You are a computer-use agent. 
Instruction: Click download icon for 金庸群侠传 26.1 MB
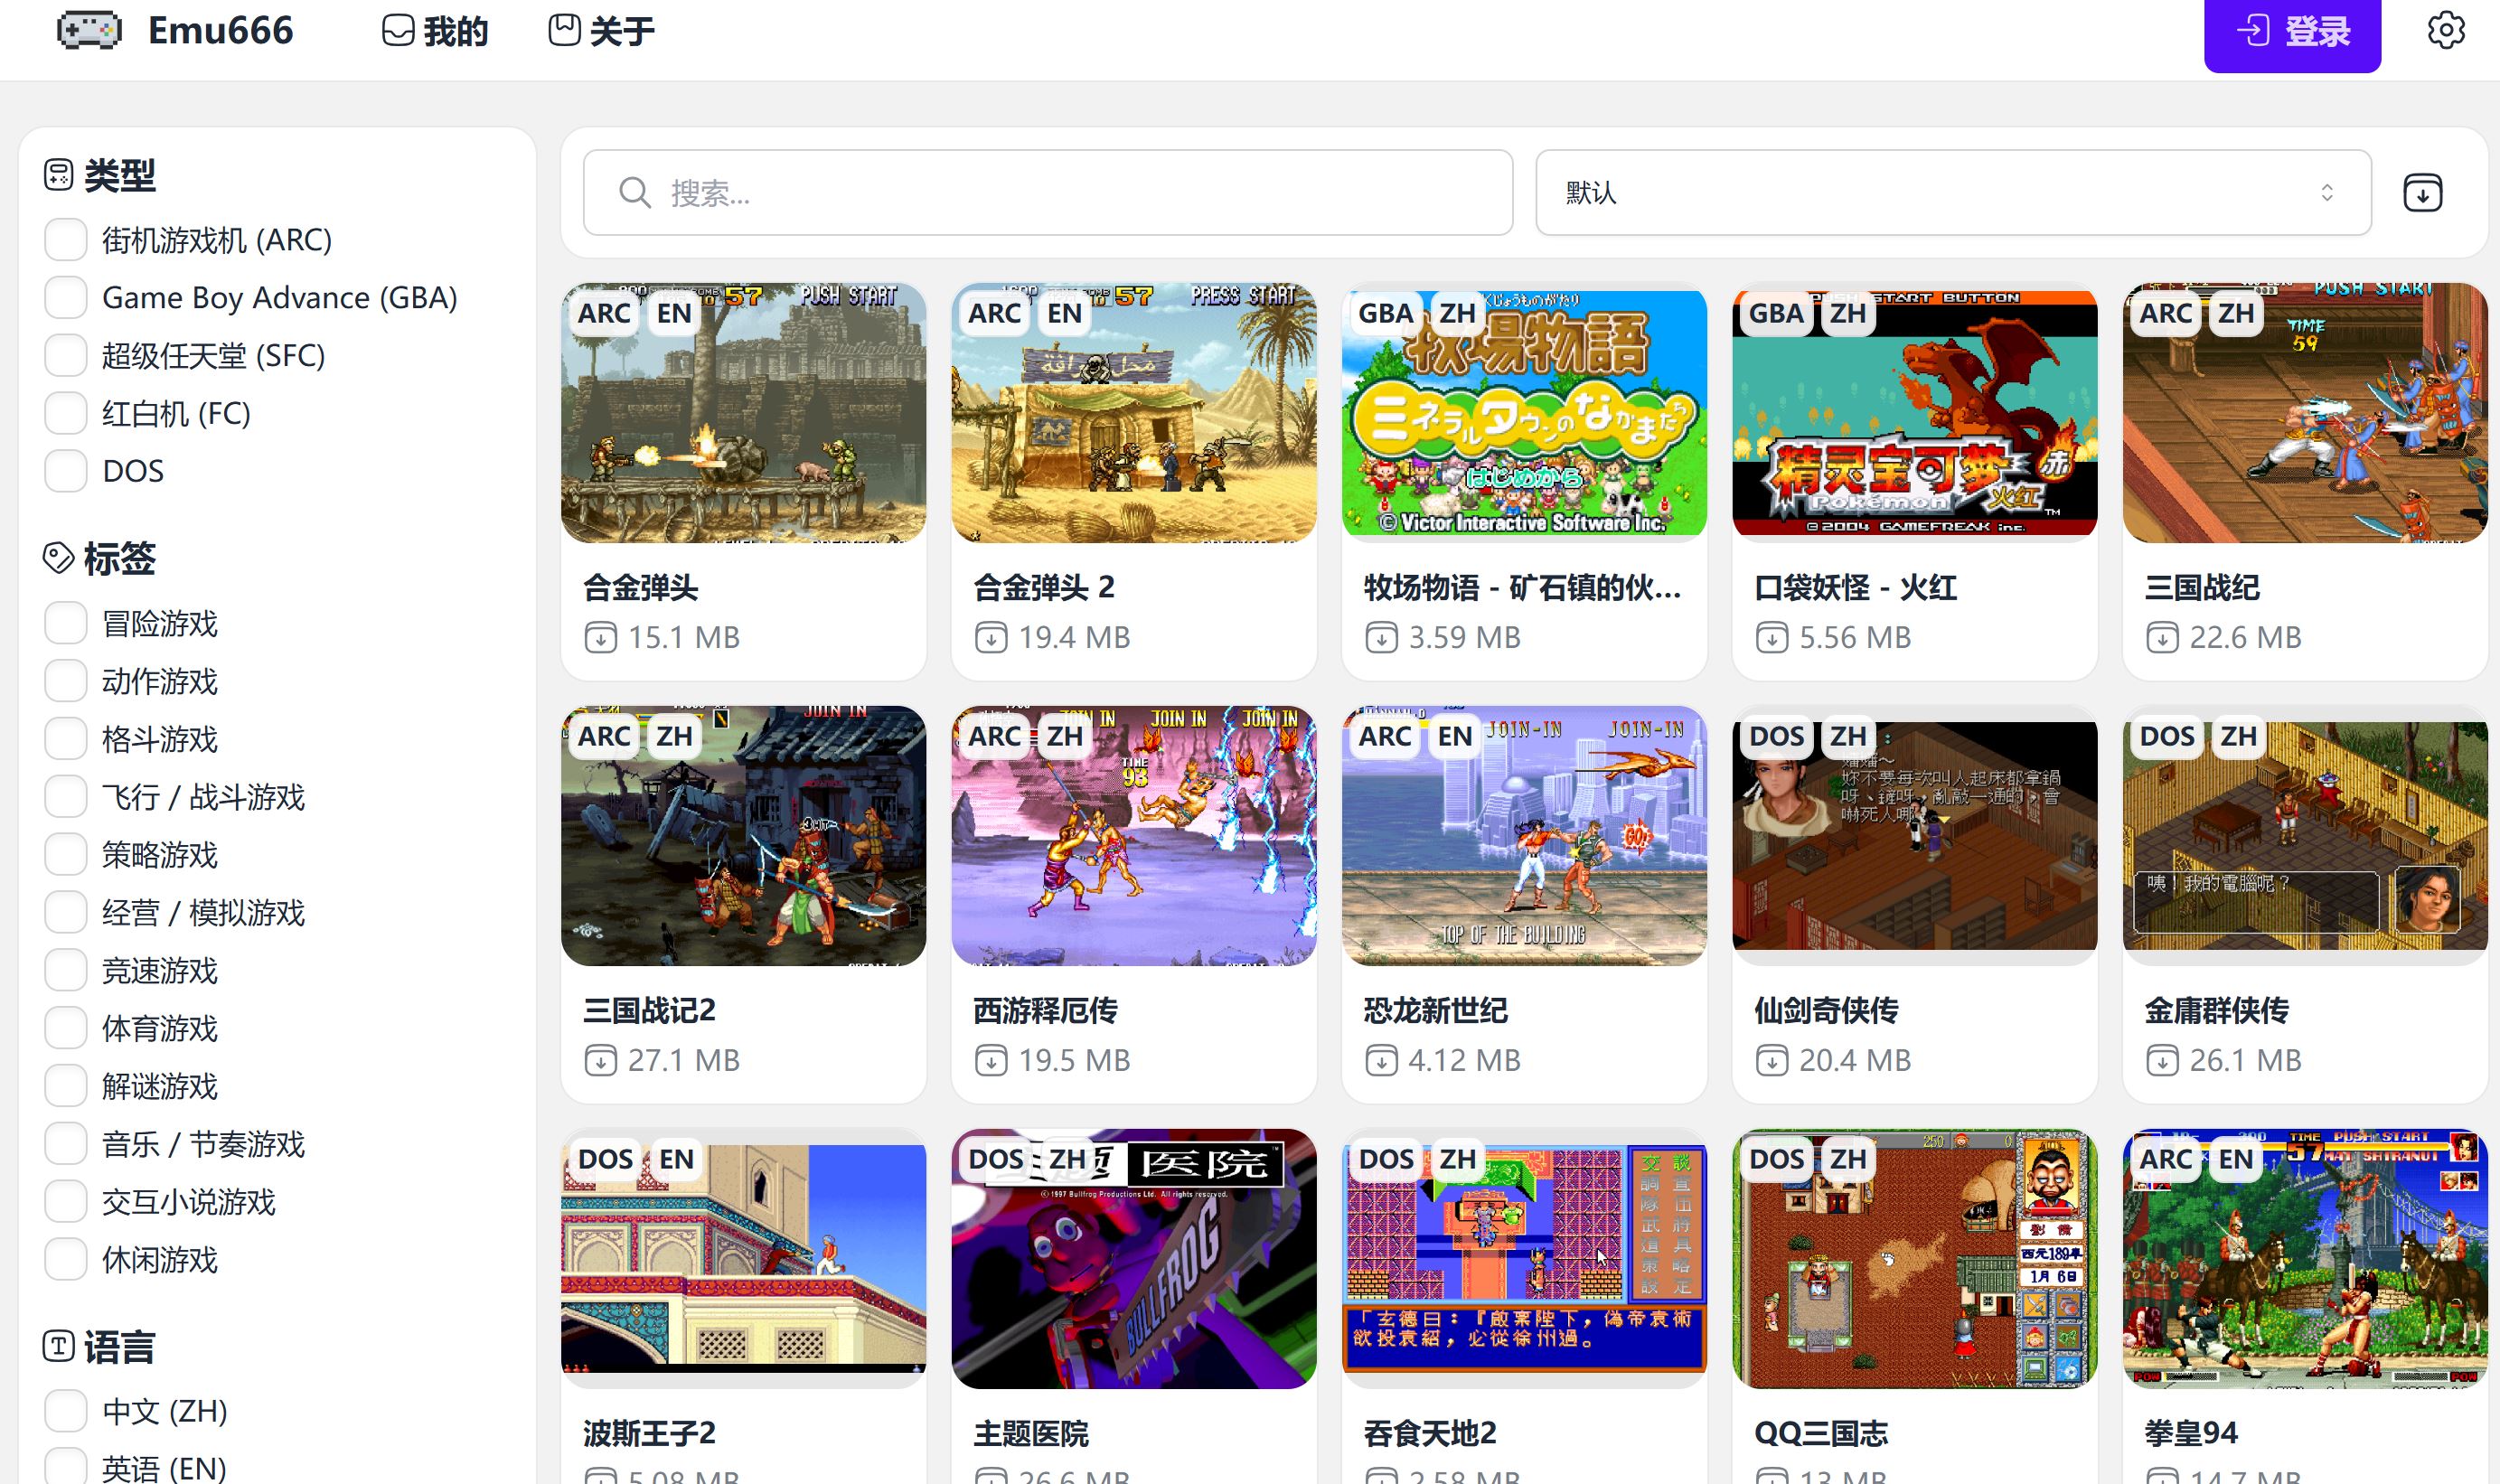[x=2162, y=1061]
